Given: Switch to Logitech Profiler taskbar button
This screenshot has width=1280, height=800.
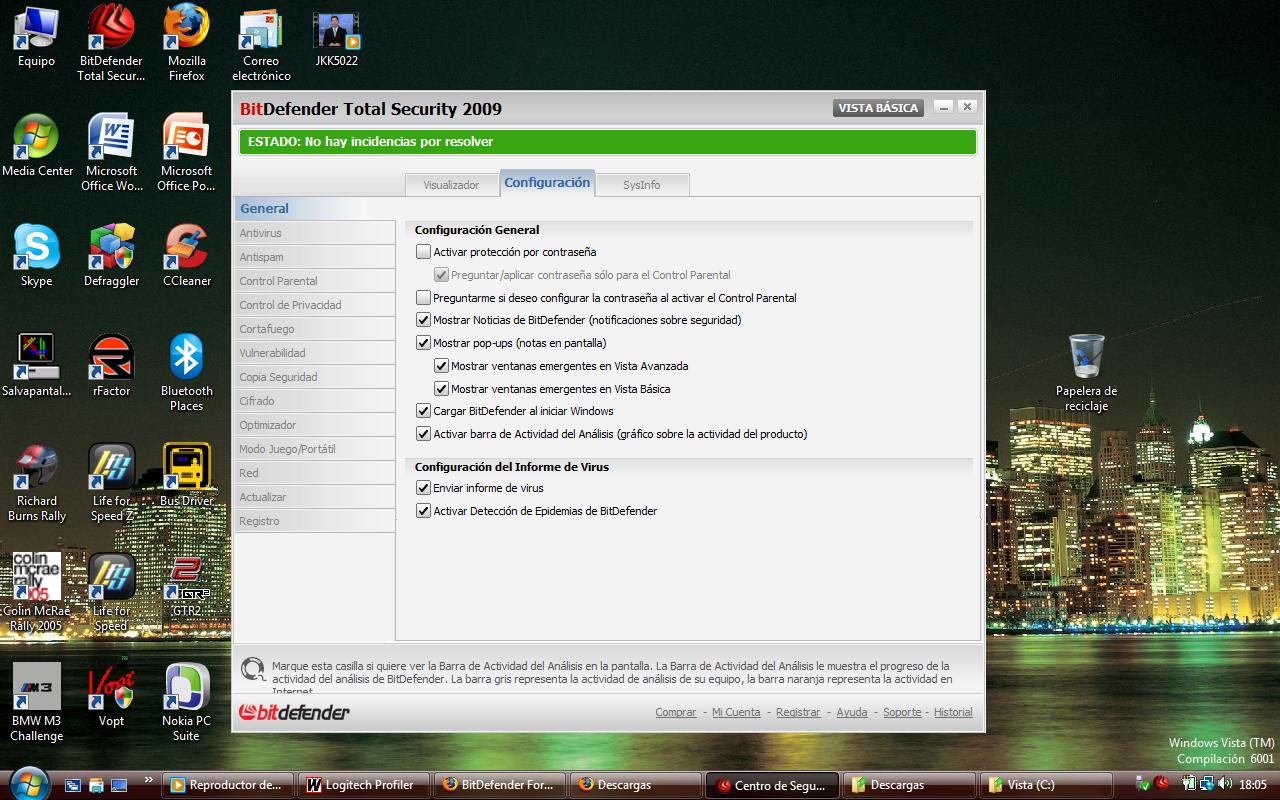Looking at the screenshot, I should click(364, 785).
